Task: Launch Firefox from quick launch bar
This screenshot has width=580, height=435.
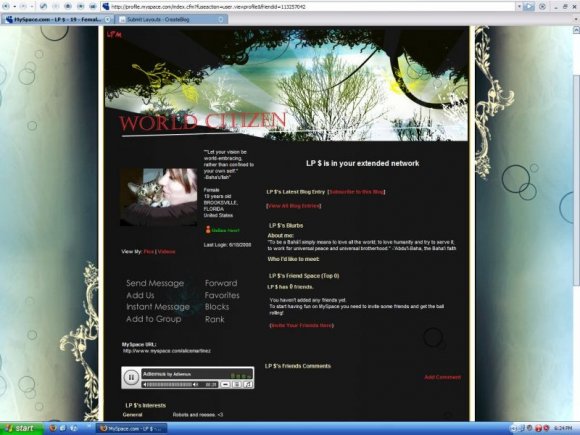Action: point(53,428)
